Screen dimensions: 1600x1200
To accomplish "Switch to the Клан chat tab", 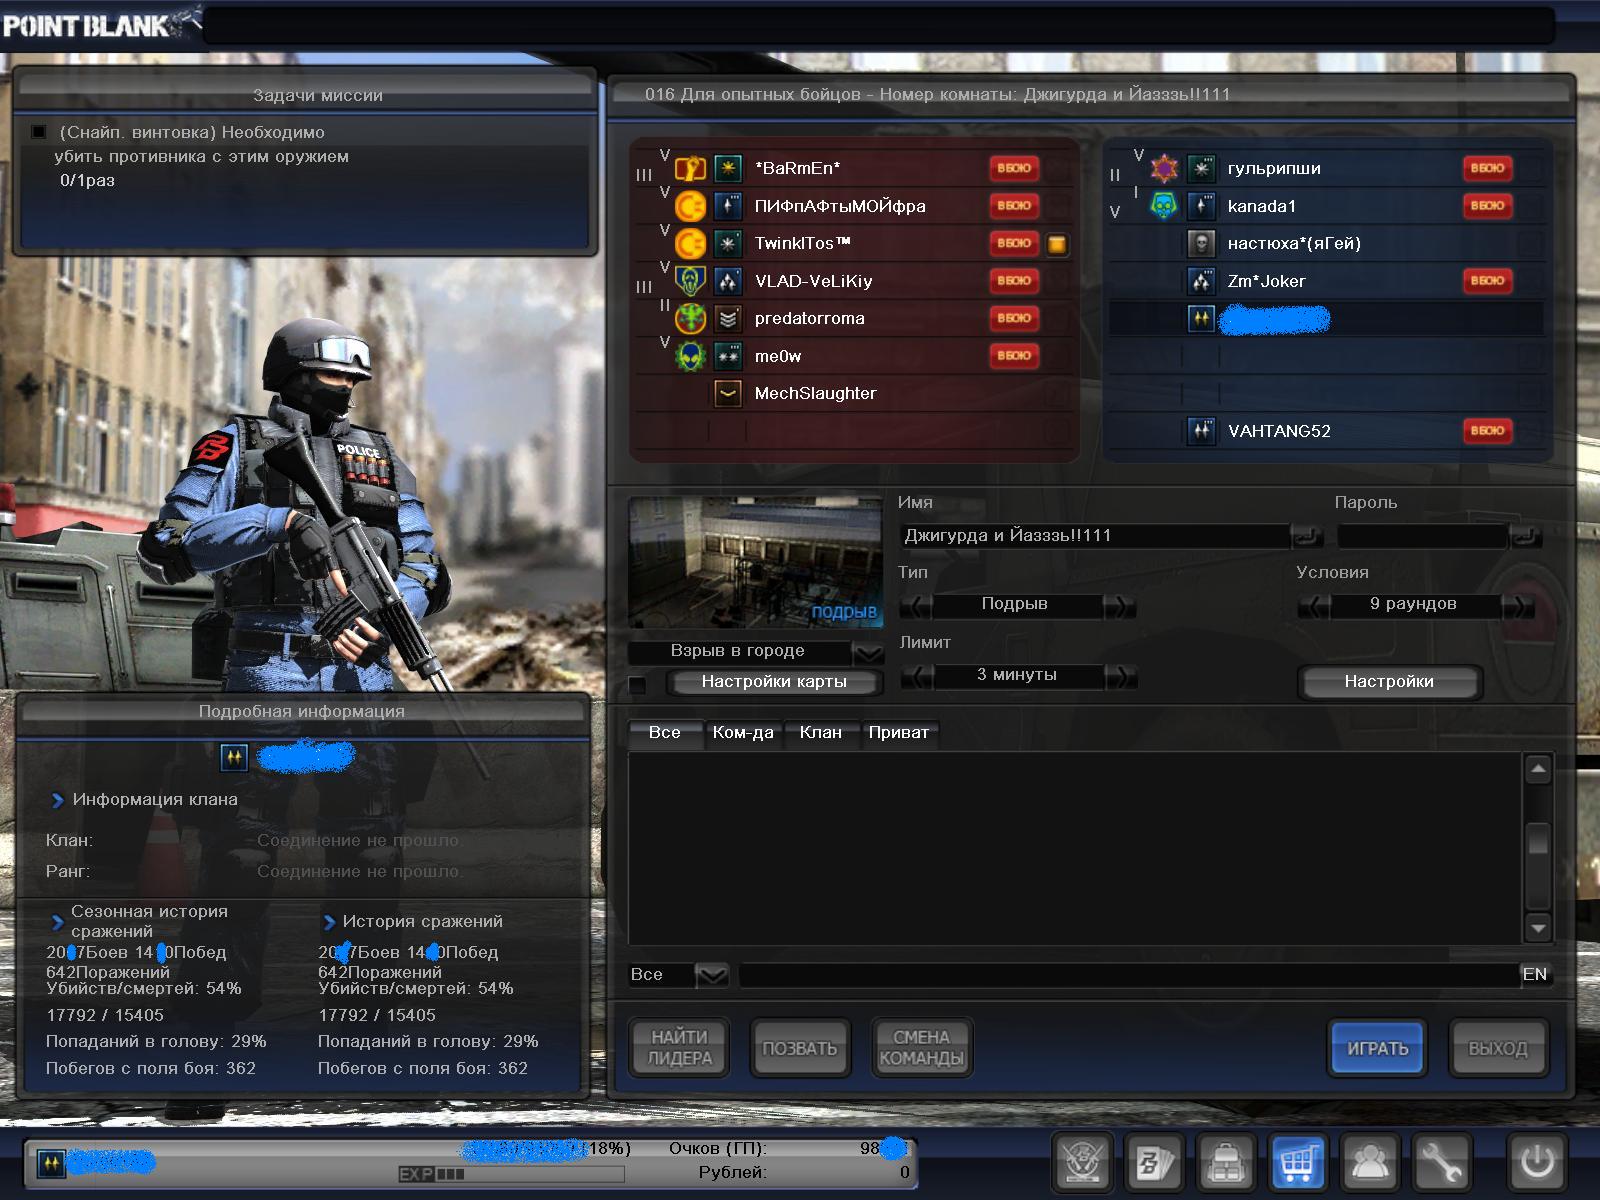I will pos(820,733).
